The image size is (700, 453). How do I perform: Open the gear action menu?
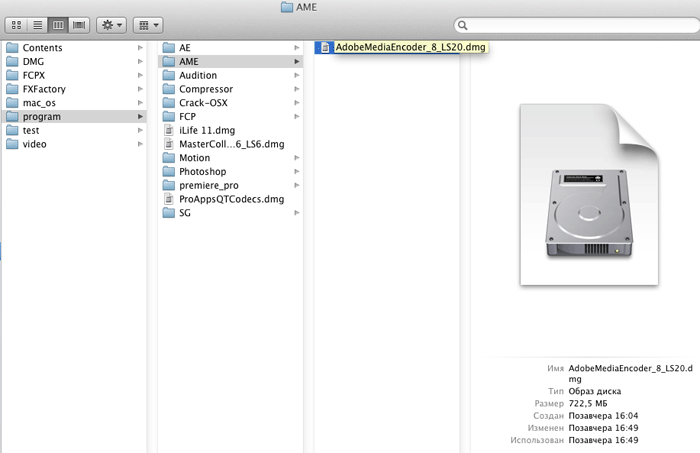pyautogui.click(x=112, y=25)
